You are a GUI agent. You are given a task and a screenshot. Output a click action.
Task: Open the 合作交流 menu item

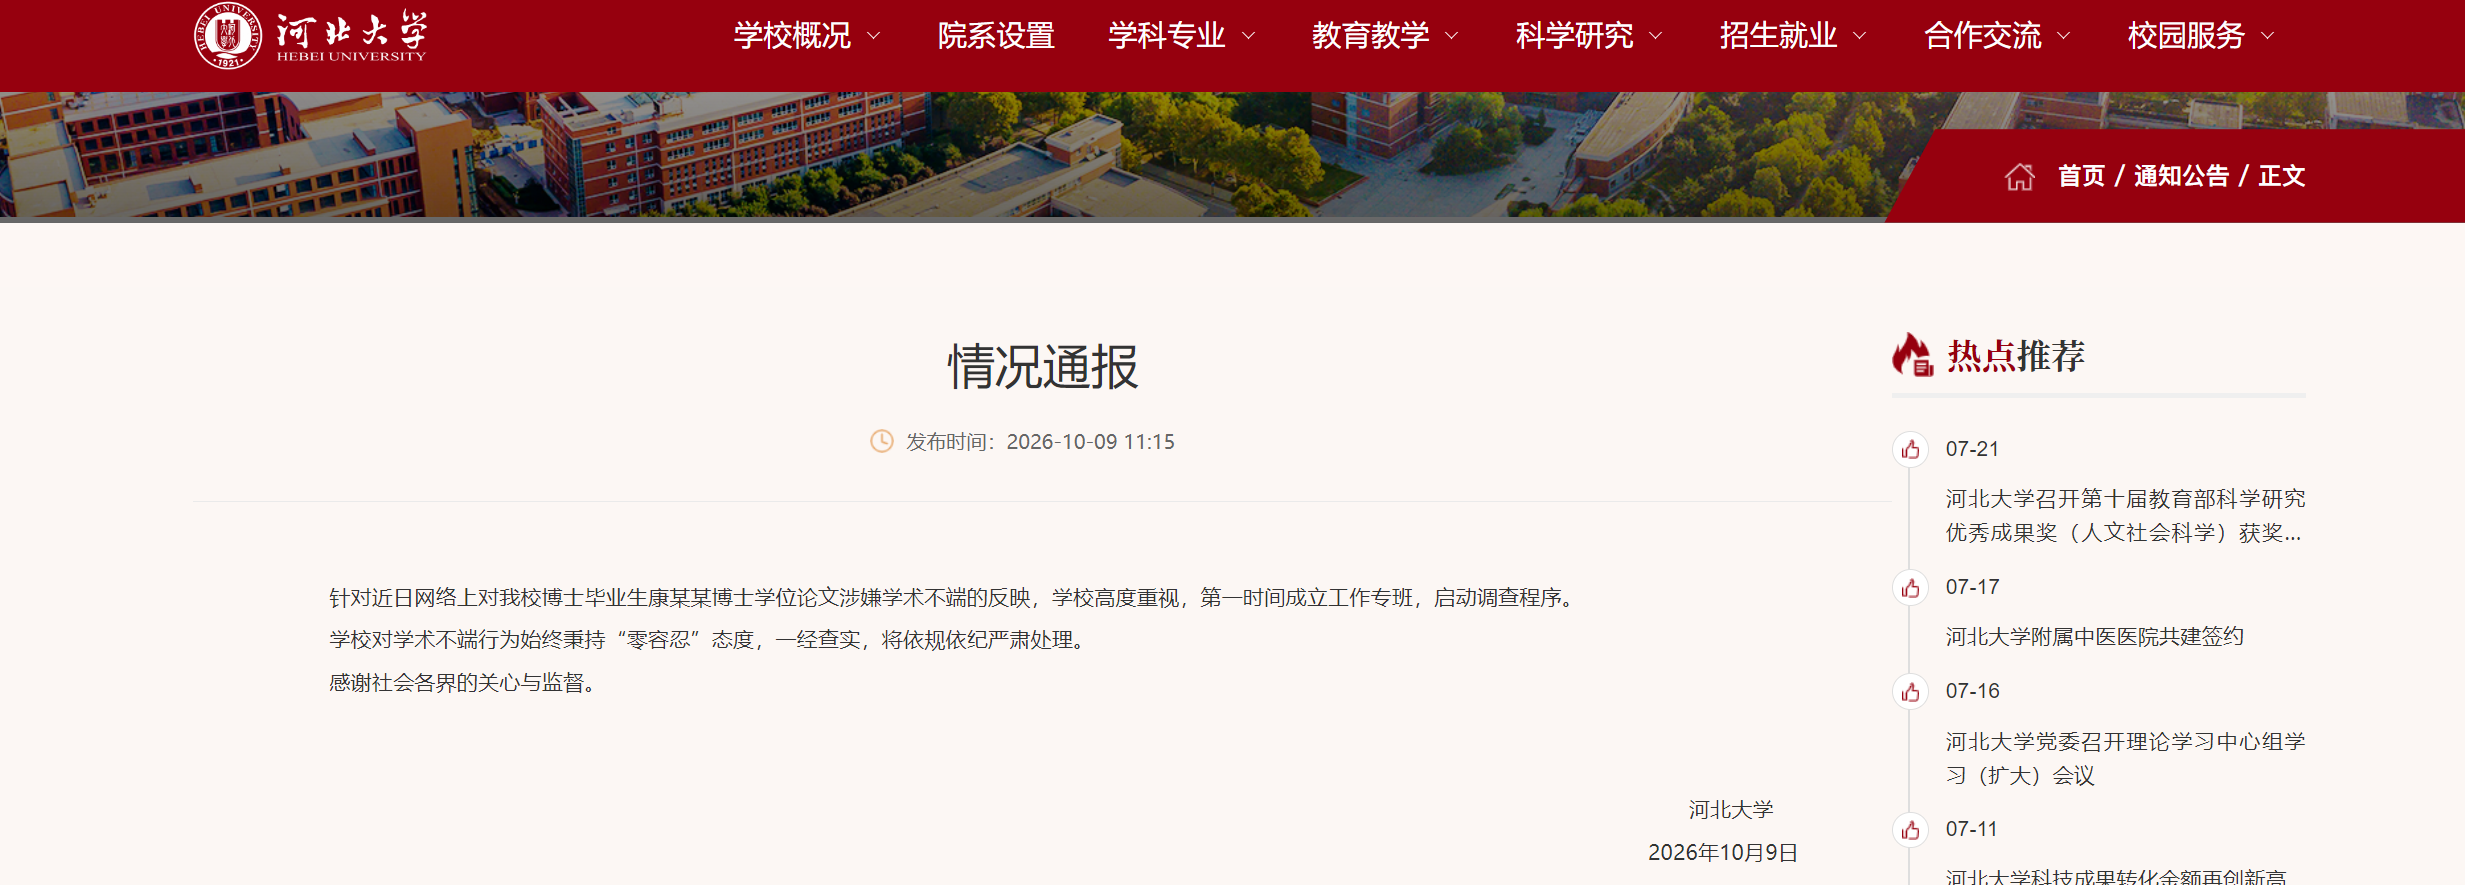[1982, 36]
